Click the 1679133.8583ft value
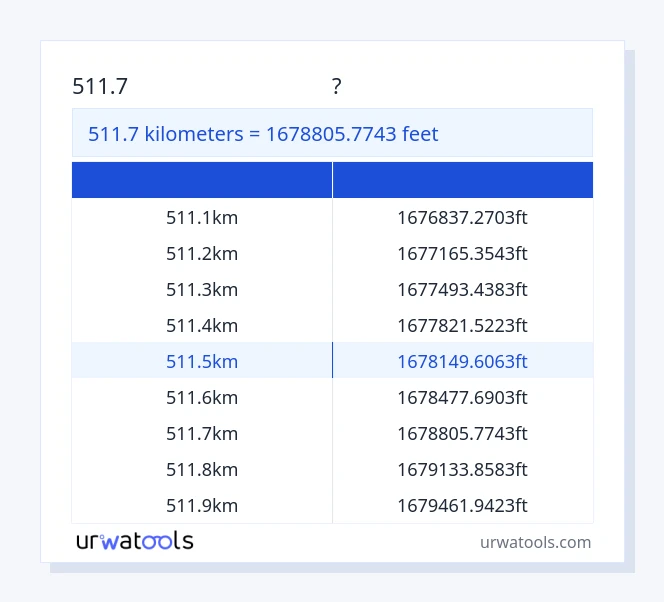 tap(462, 469)
